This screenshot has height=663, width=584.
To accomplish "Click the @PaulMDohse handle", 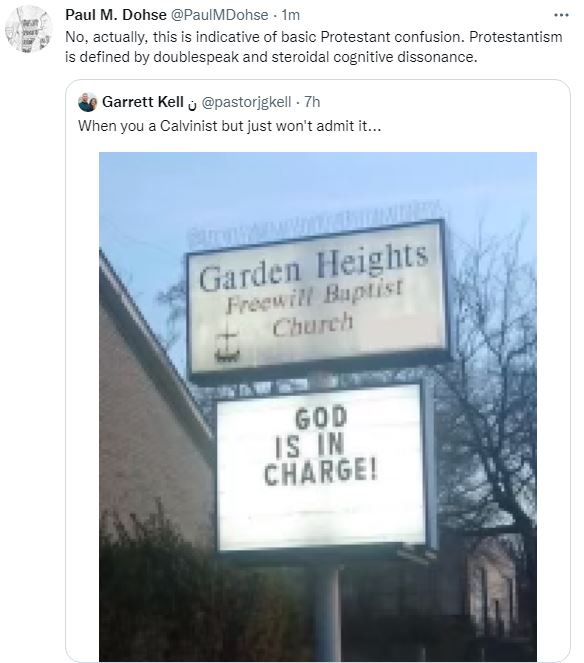I will point(219,15).
